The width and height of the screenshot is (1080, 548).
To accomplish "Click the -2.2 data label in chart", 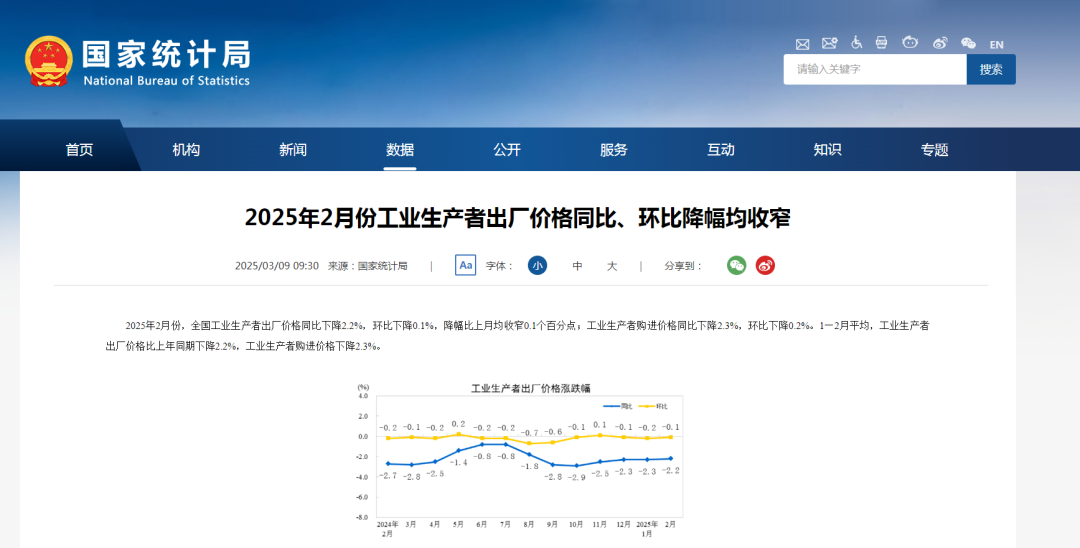I will [x=671, y=471].
